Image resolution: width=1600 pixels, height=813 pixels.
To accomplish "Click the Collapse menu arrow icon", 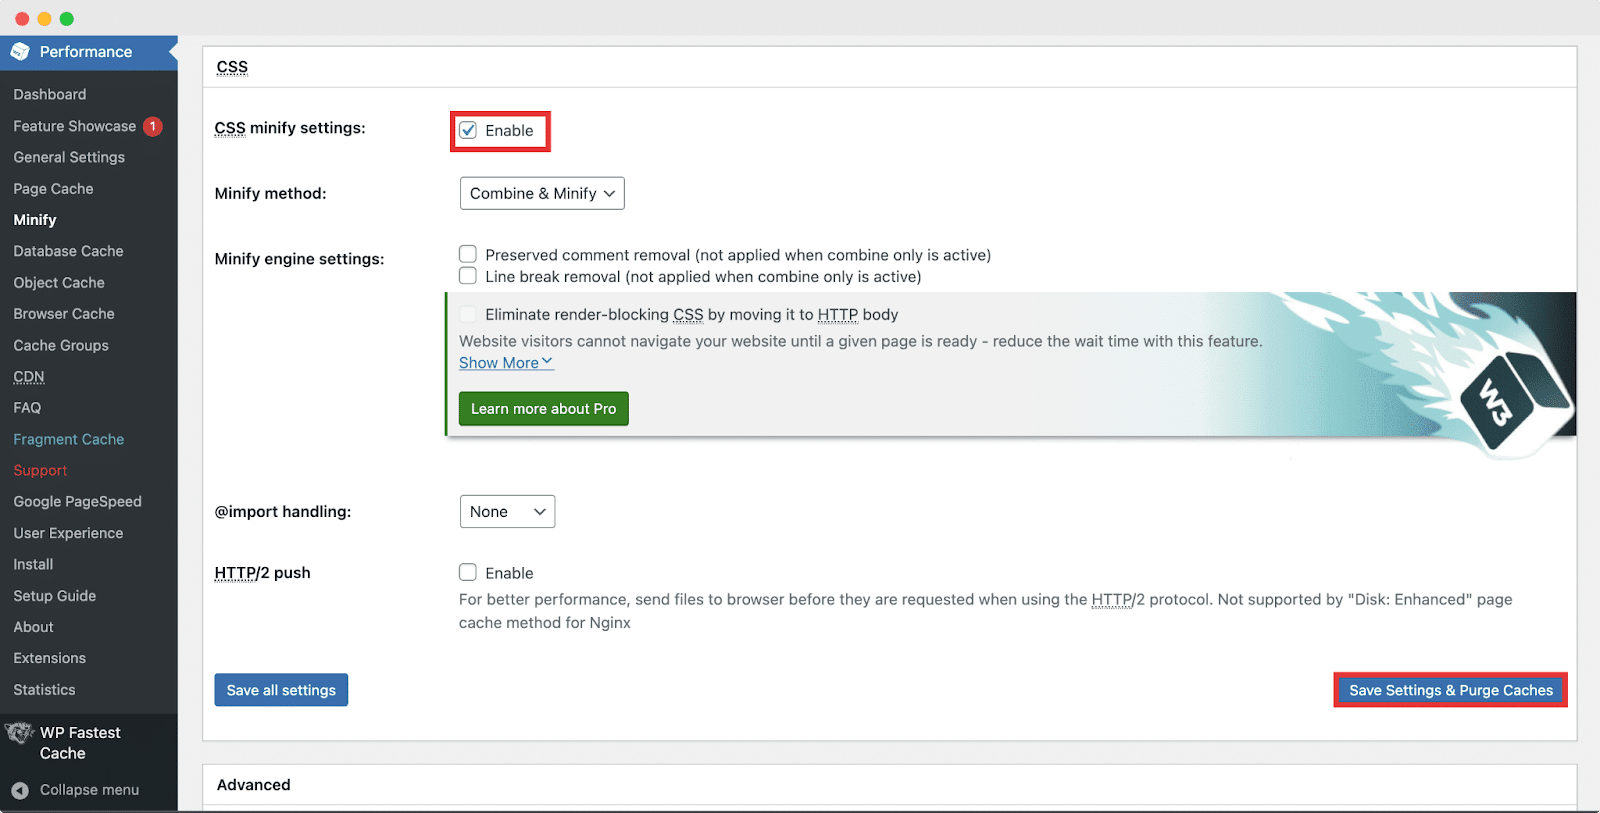I will [x=20, y=790].
